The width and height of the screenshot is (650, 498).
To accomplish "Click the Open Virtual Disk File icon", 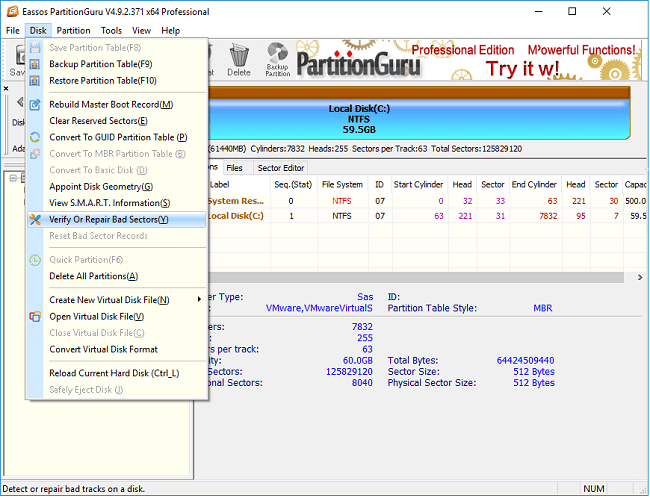I will pos(35,317).
